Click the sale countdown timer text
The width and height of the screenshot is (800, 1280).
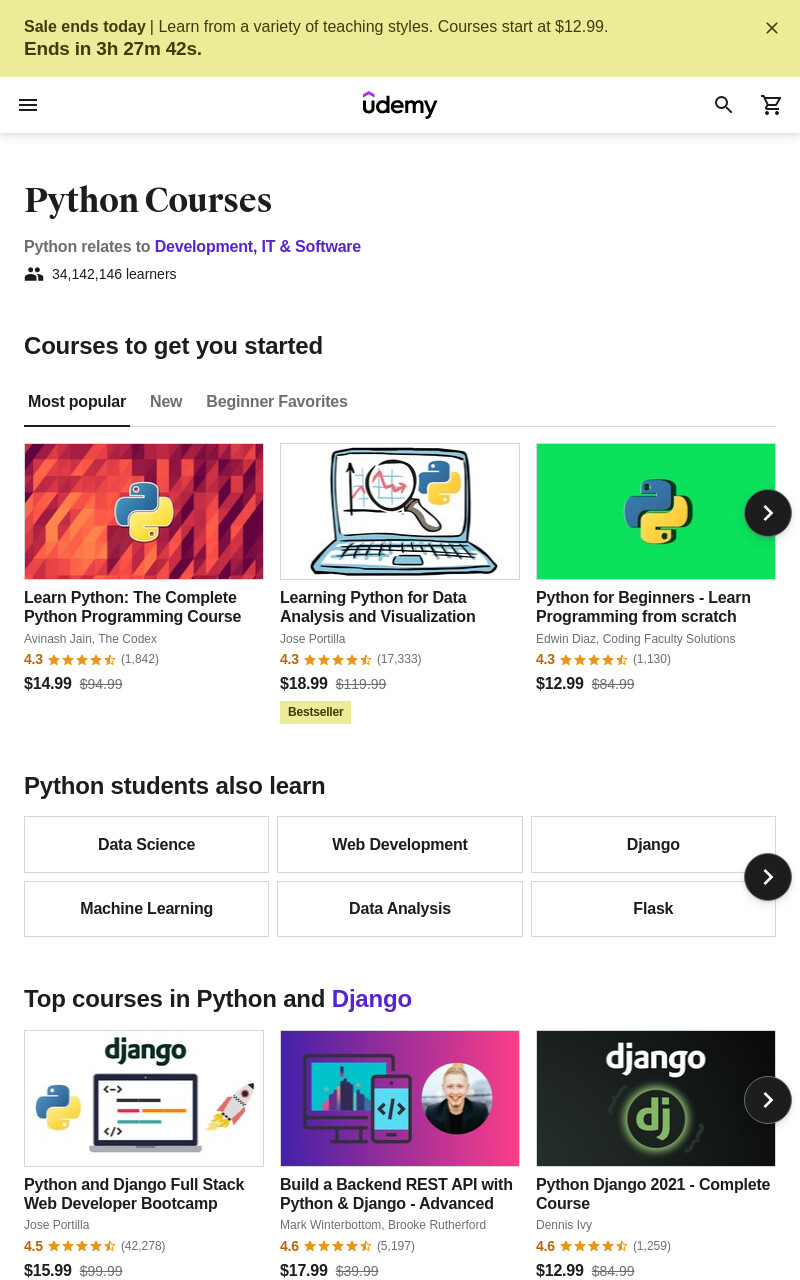pos(113,49)
